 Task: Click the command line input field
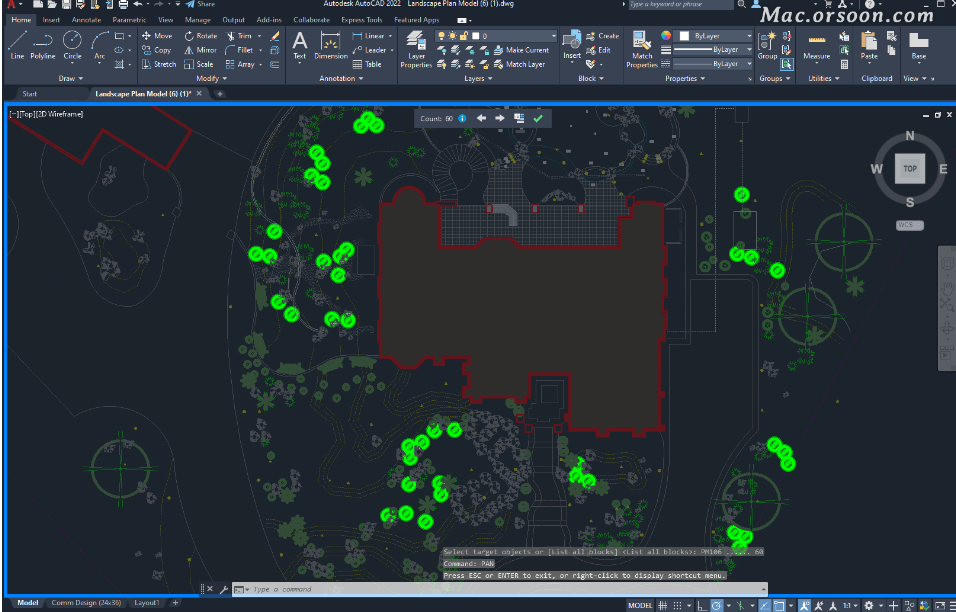tap(500, 589)
